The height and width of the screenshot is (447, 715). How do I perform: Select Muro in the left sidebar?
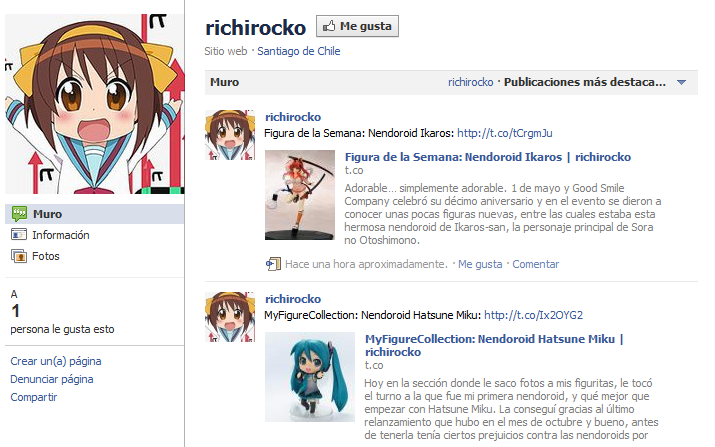click(95, 214)
